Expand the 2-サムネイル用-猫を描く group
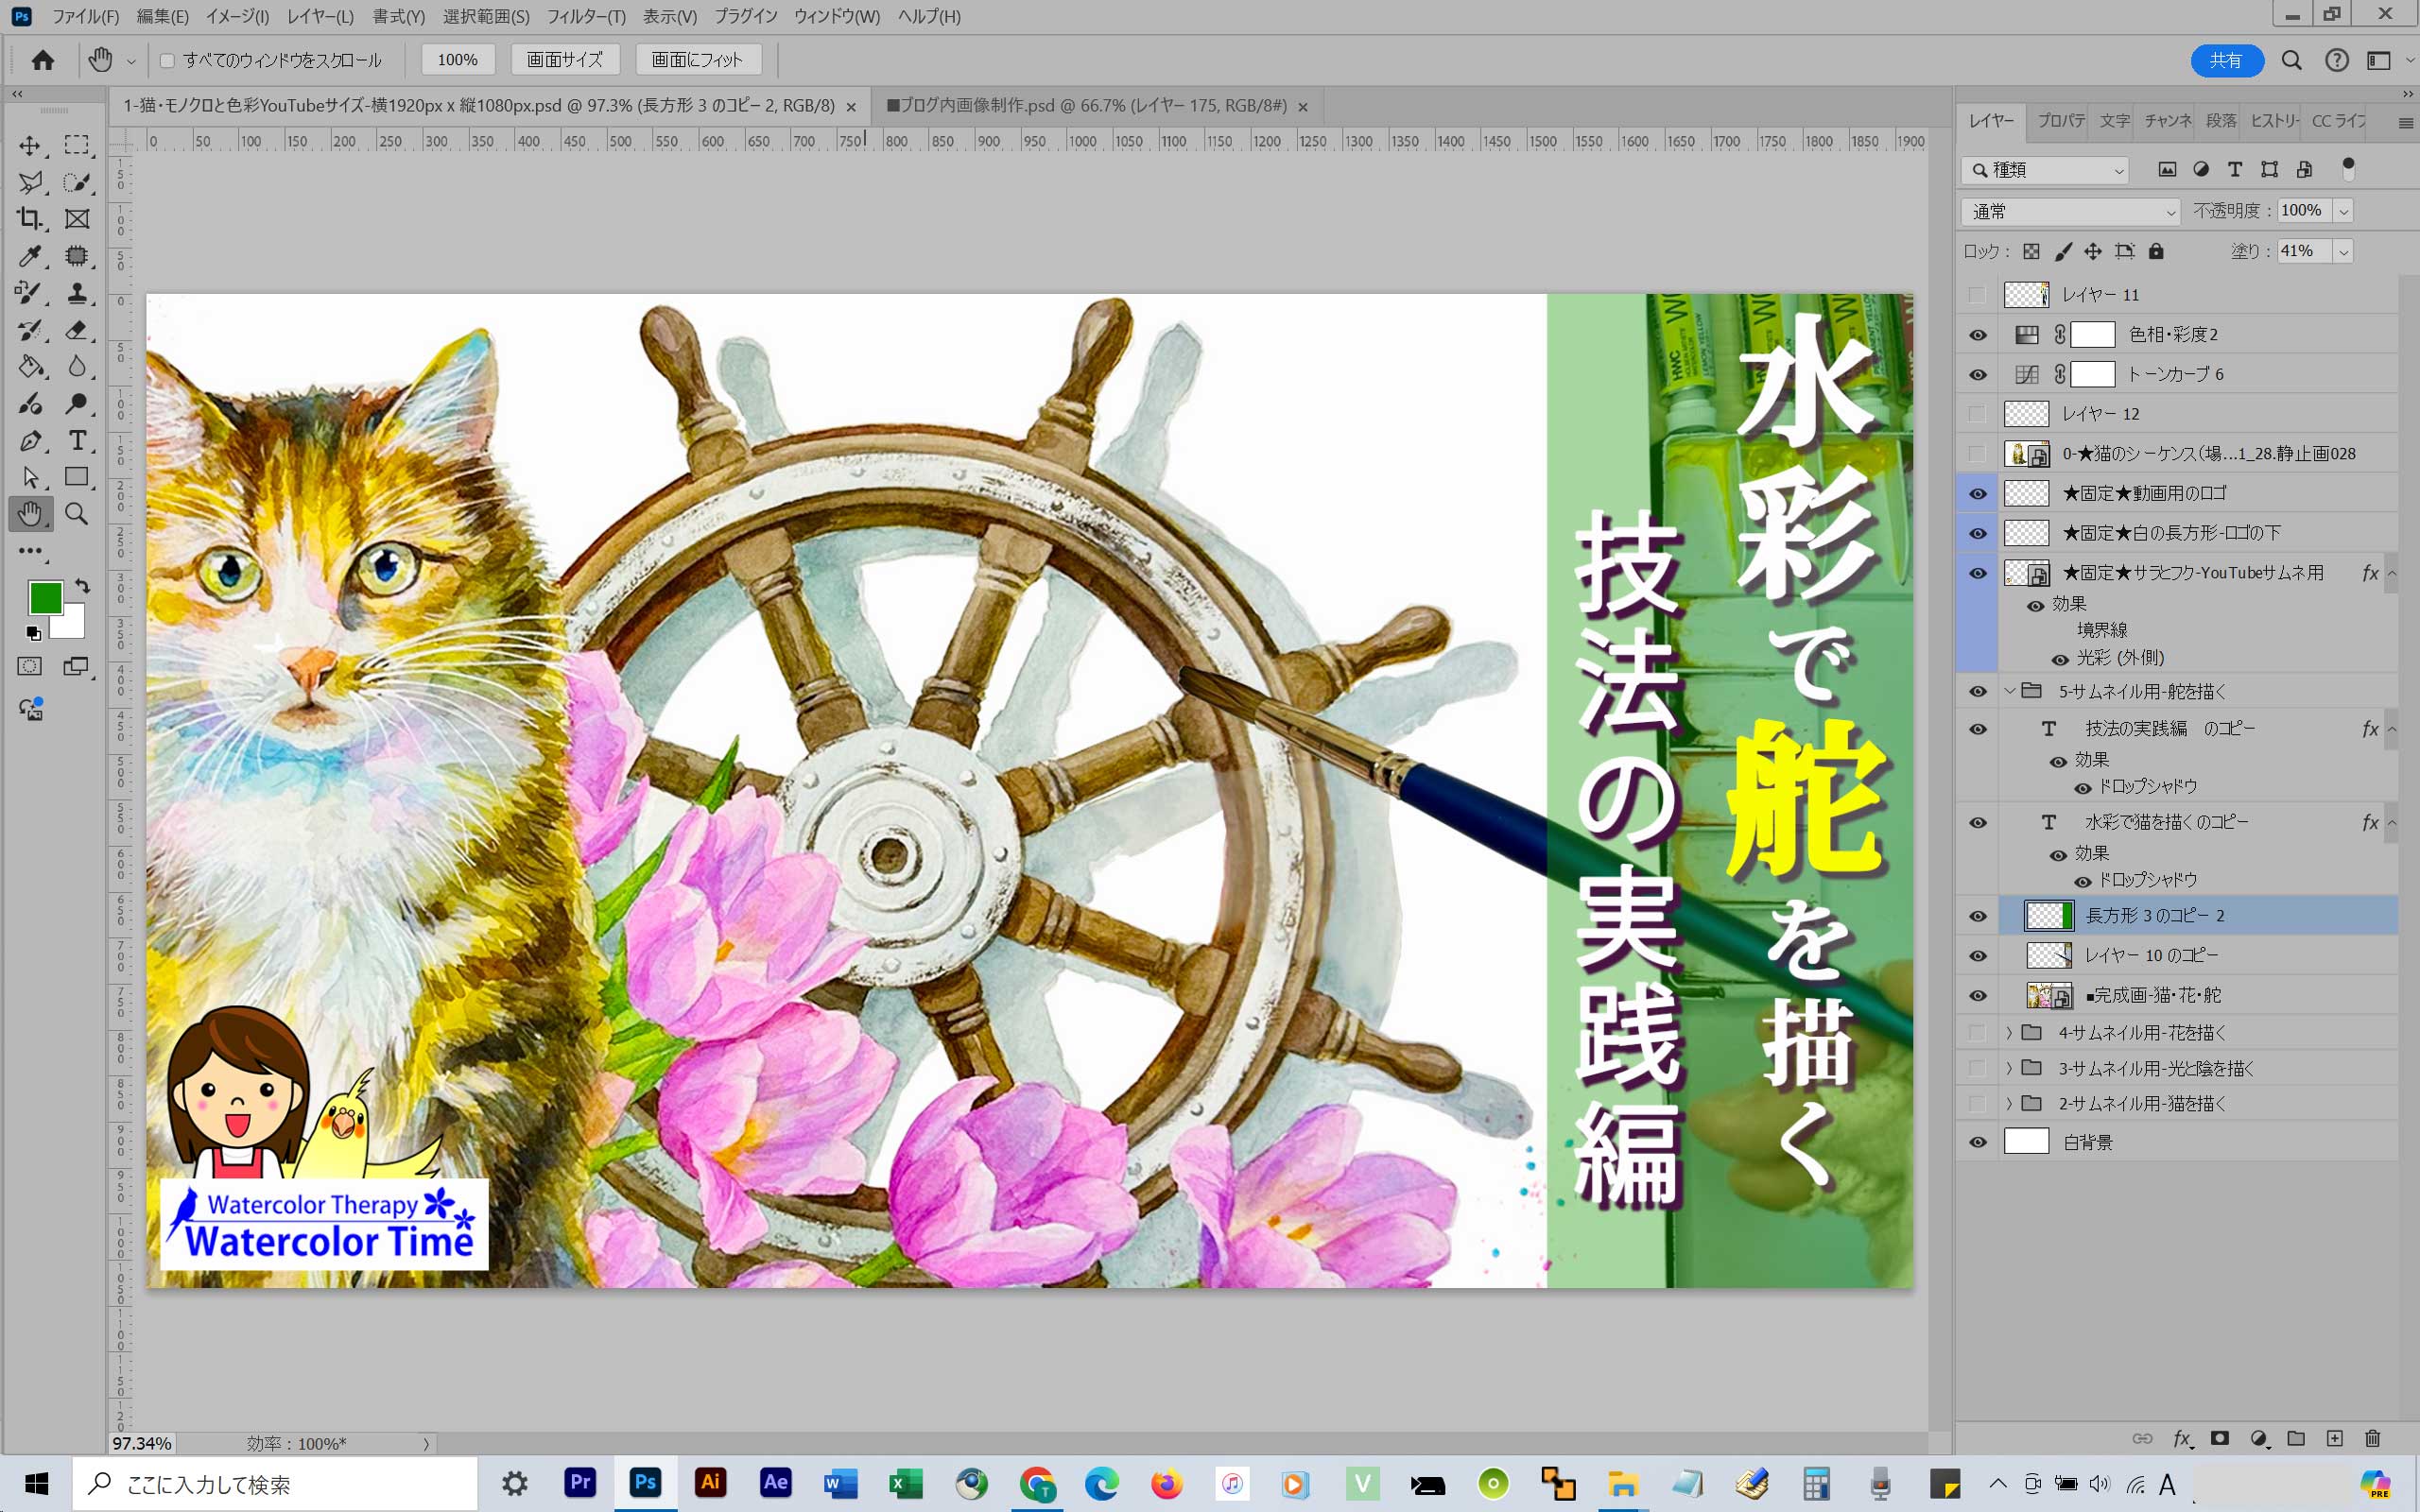2420x1512 pixels. pos(2009,1104)
